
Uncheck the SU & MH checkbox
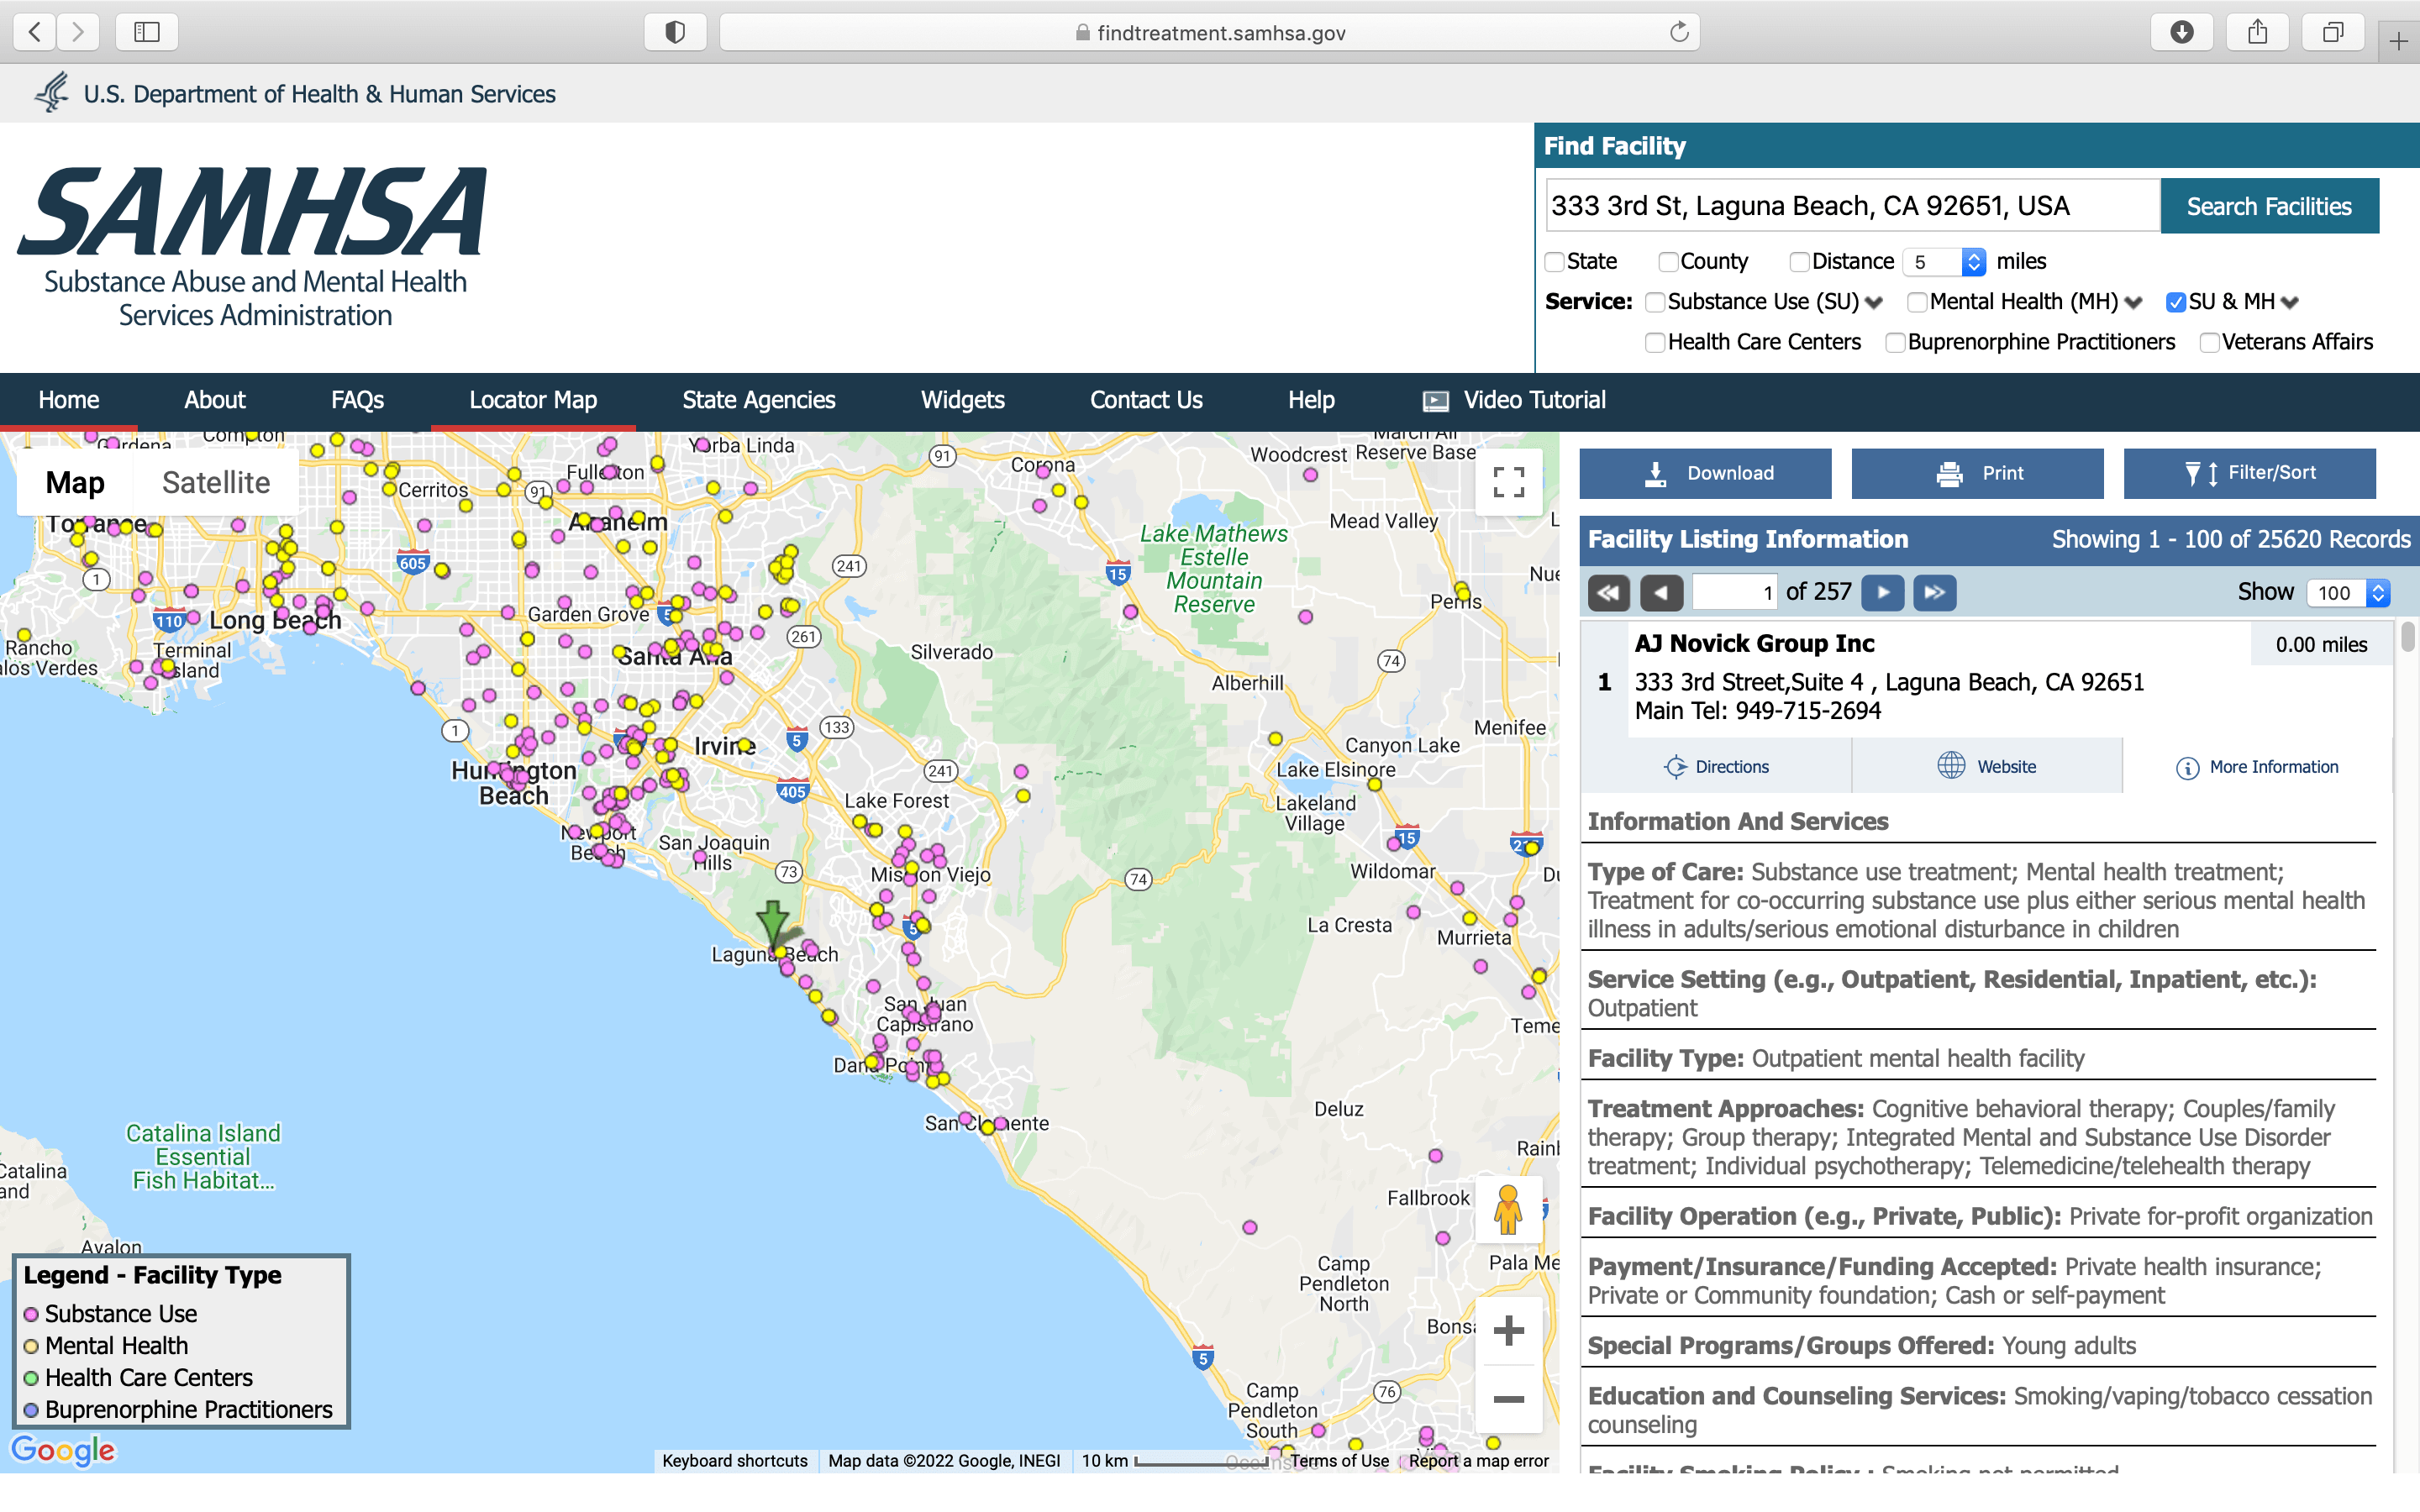(x=2175, y=302)
